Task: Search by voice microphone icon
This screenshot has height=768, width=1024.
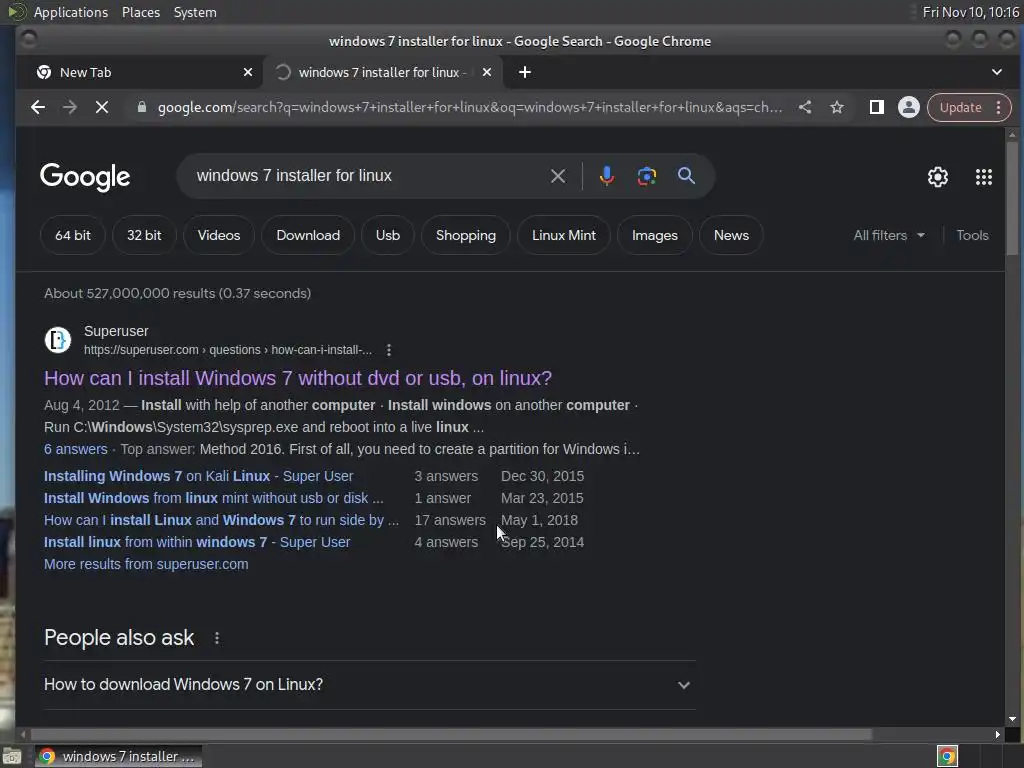Action: point(607,176)
